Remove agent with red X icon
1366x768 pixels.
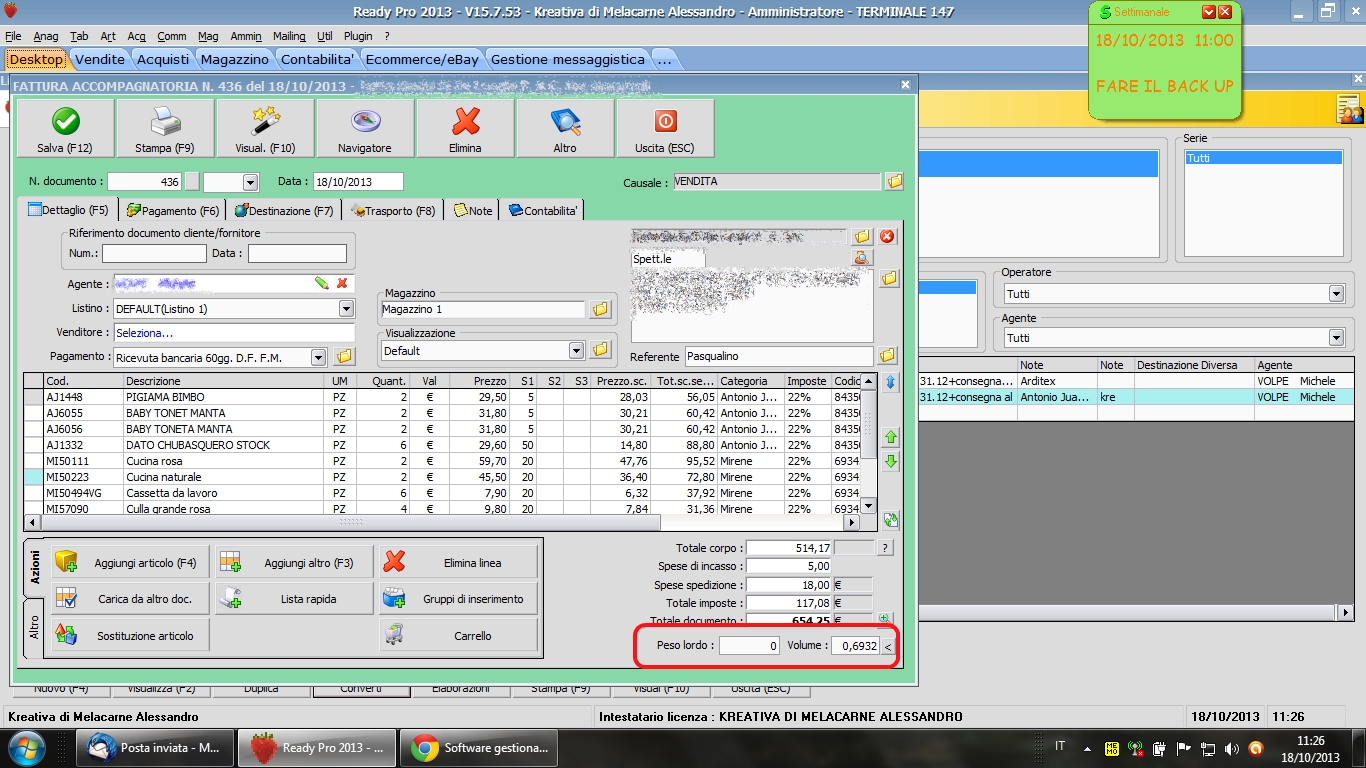tap(342, 284)
